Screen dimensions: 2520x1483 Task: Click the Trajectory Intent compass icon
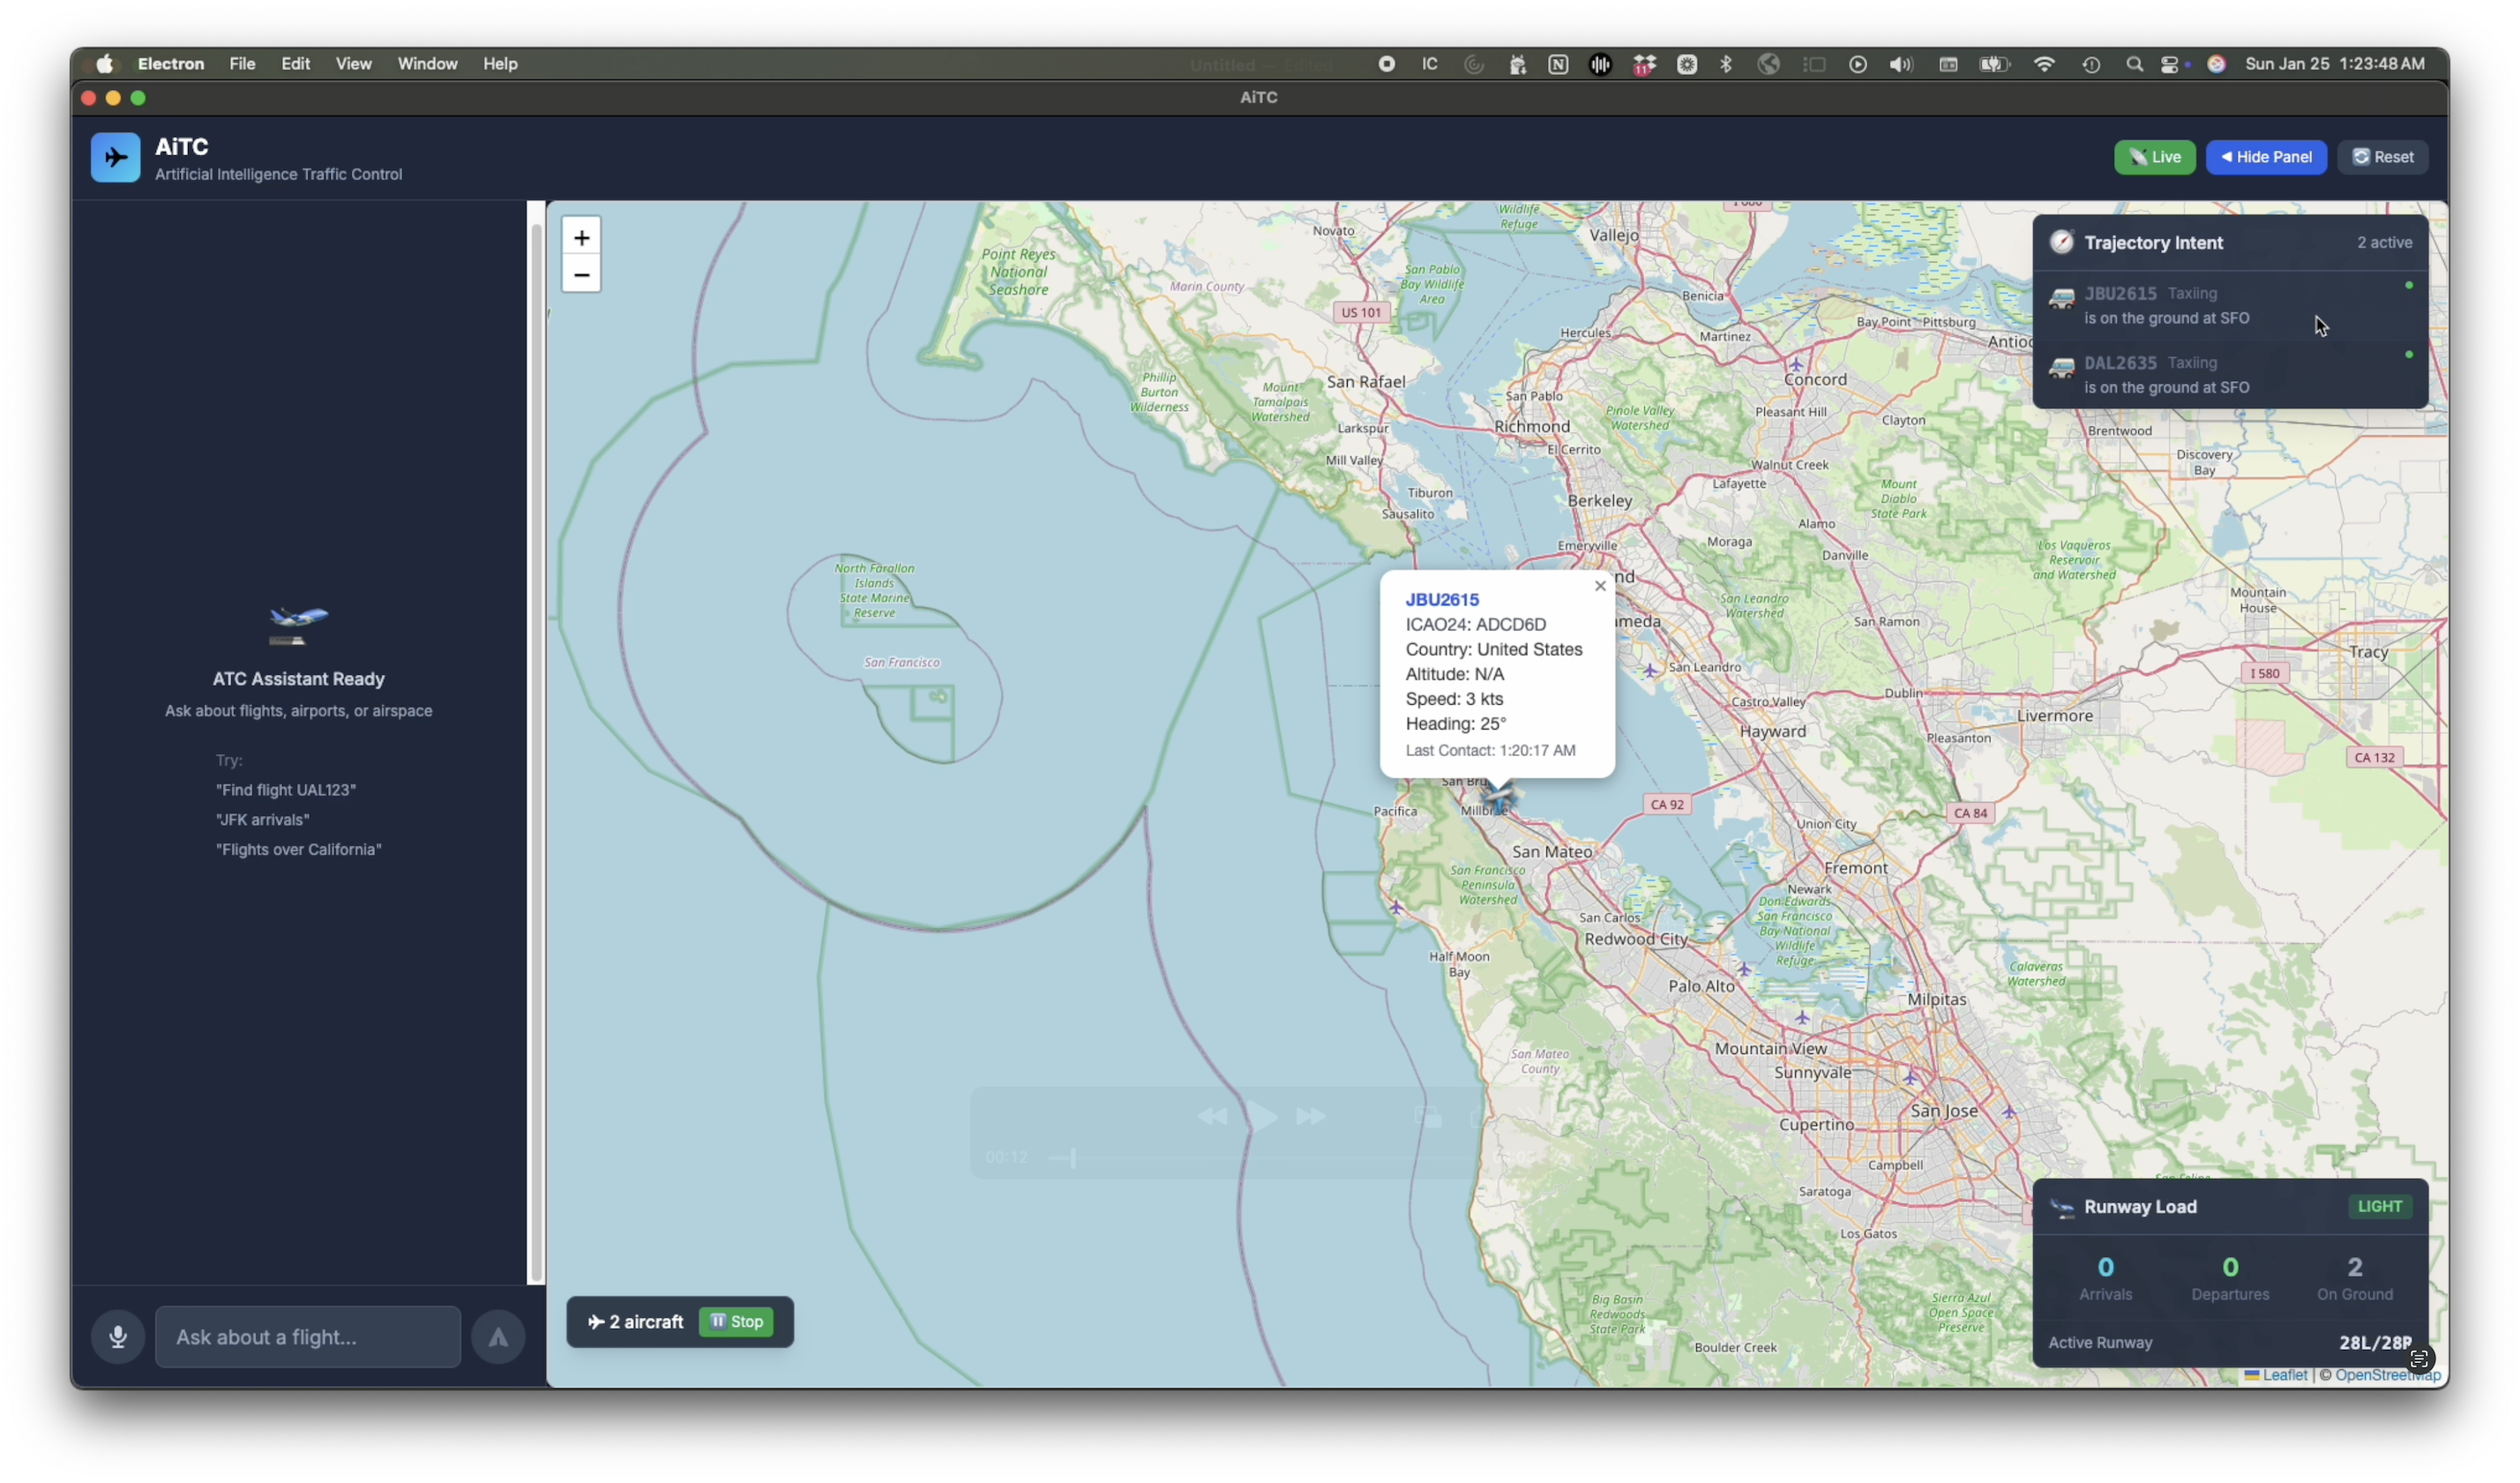coord(2061,242)
